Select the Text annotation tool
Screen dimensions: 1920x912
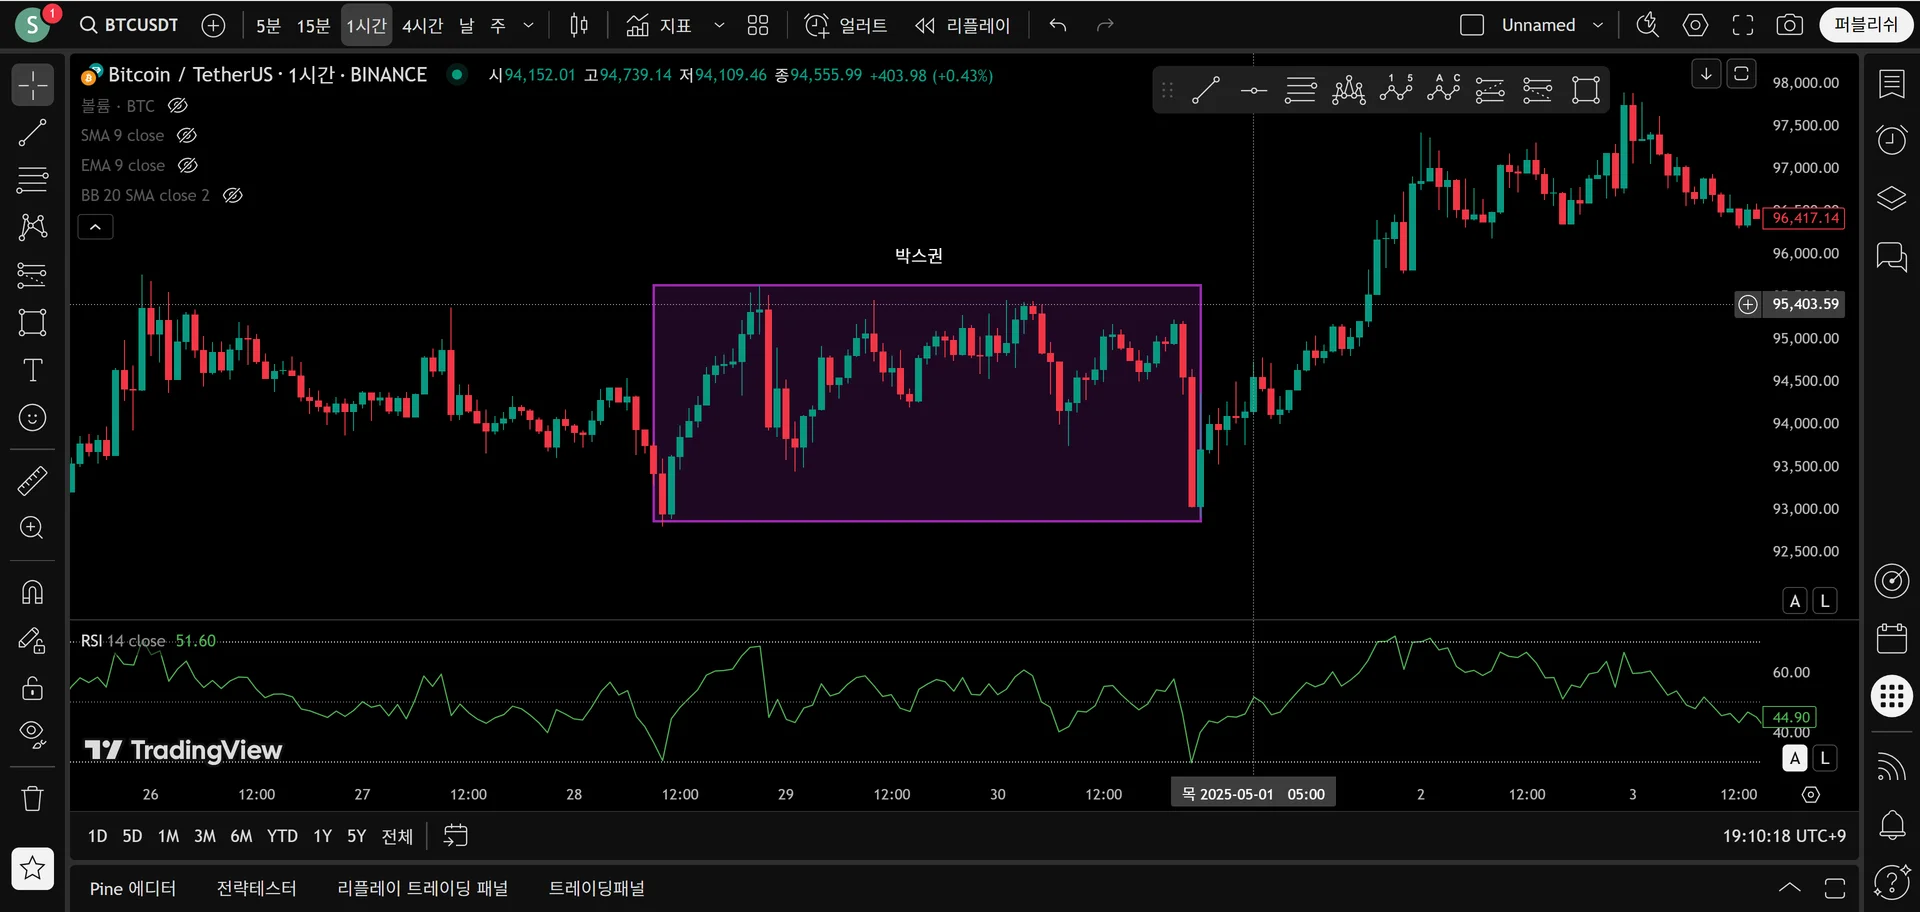pos(33,370)
